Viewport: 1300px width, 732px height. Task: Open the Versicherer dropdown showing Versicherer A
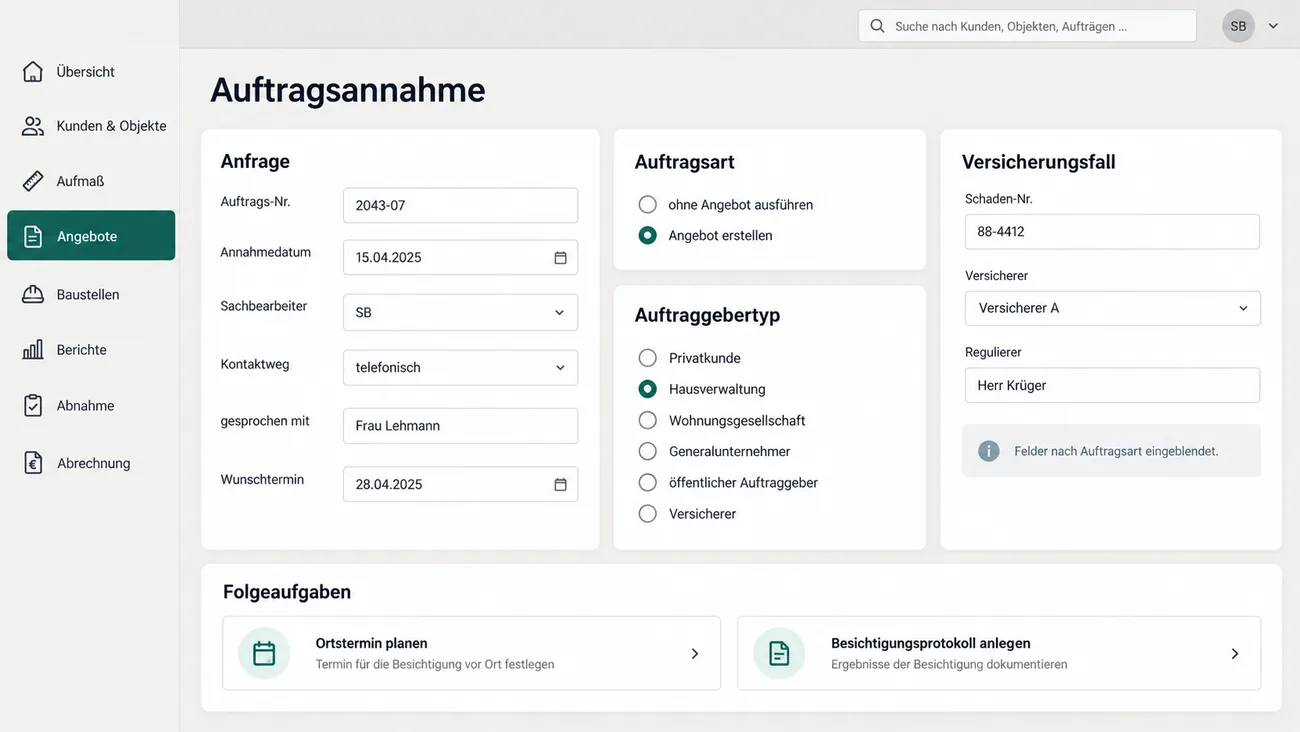tap(1112, 308)
